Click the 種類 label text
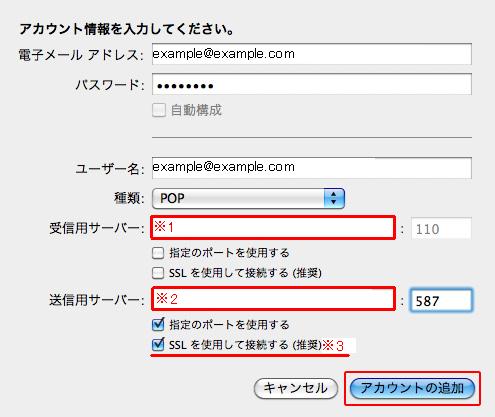The height and width of the screenshot is (417, 495). tap(129, 198)
